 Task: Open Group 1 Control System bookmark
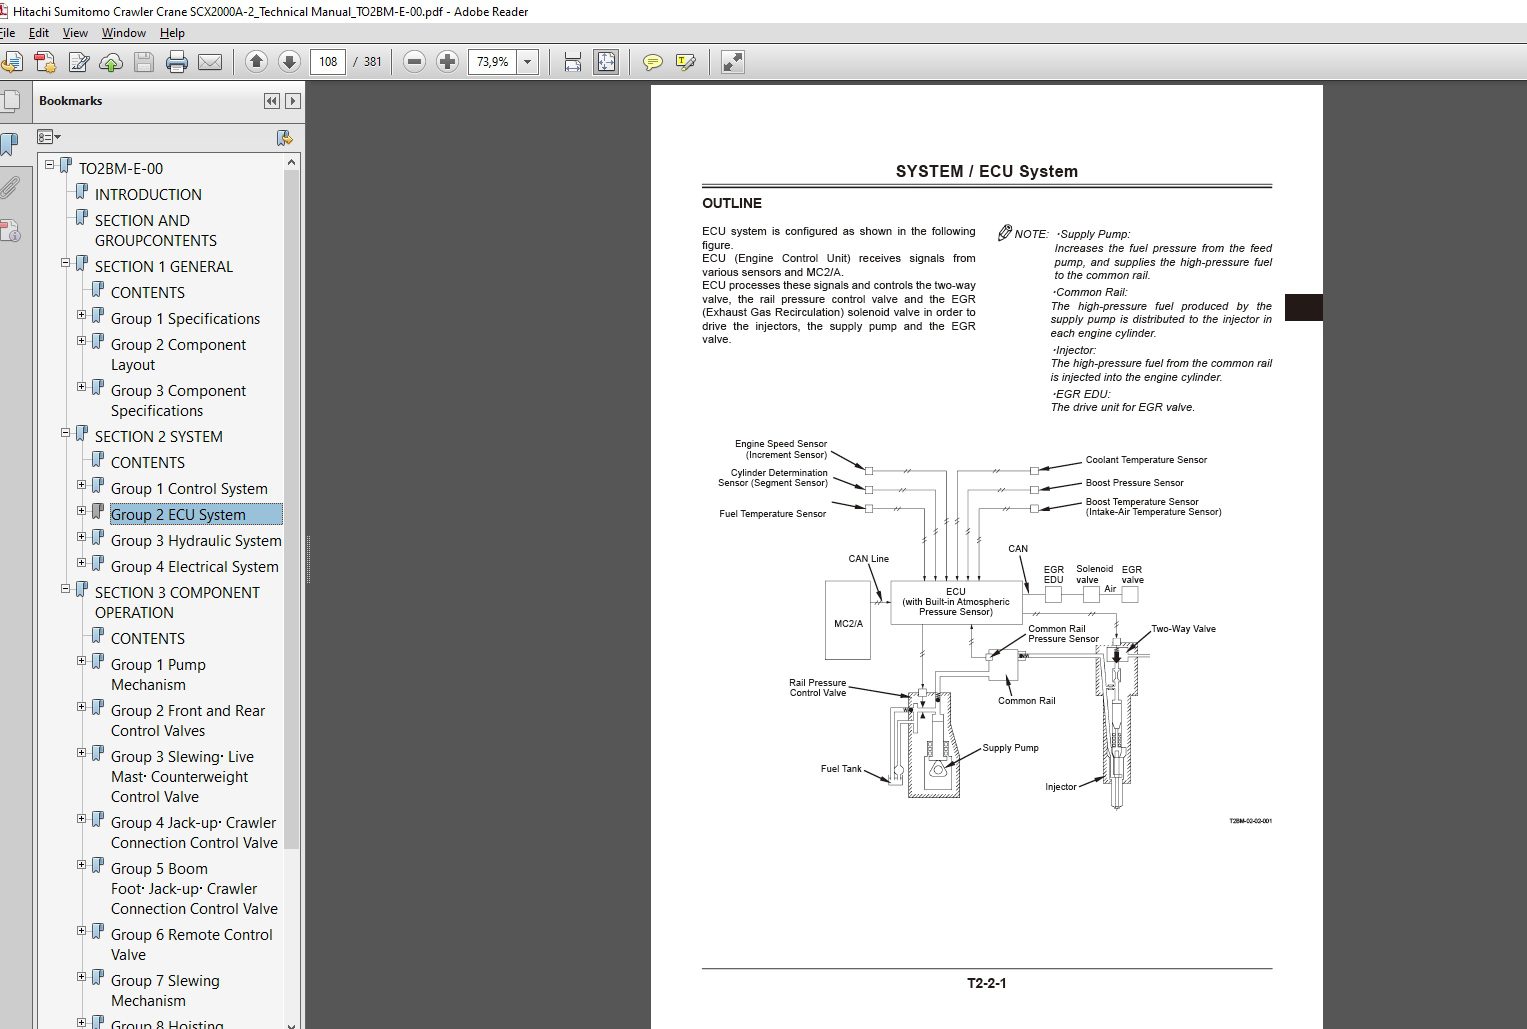[x=189, y=489]
